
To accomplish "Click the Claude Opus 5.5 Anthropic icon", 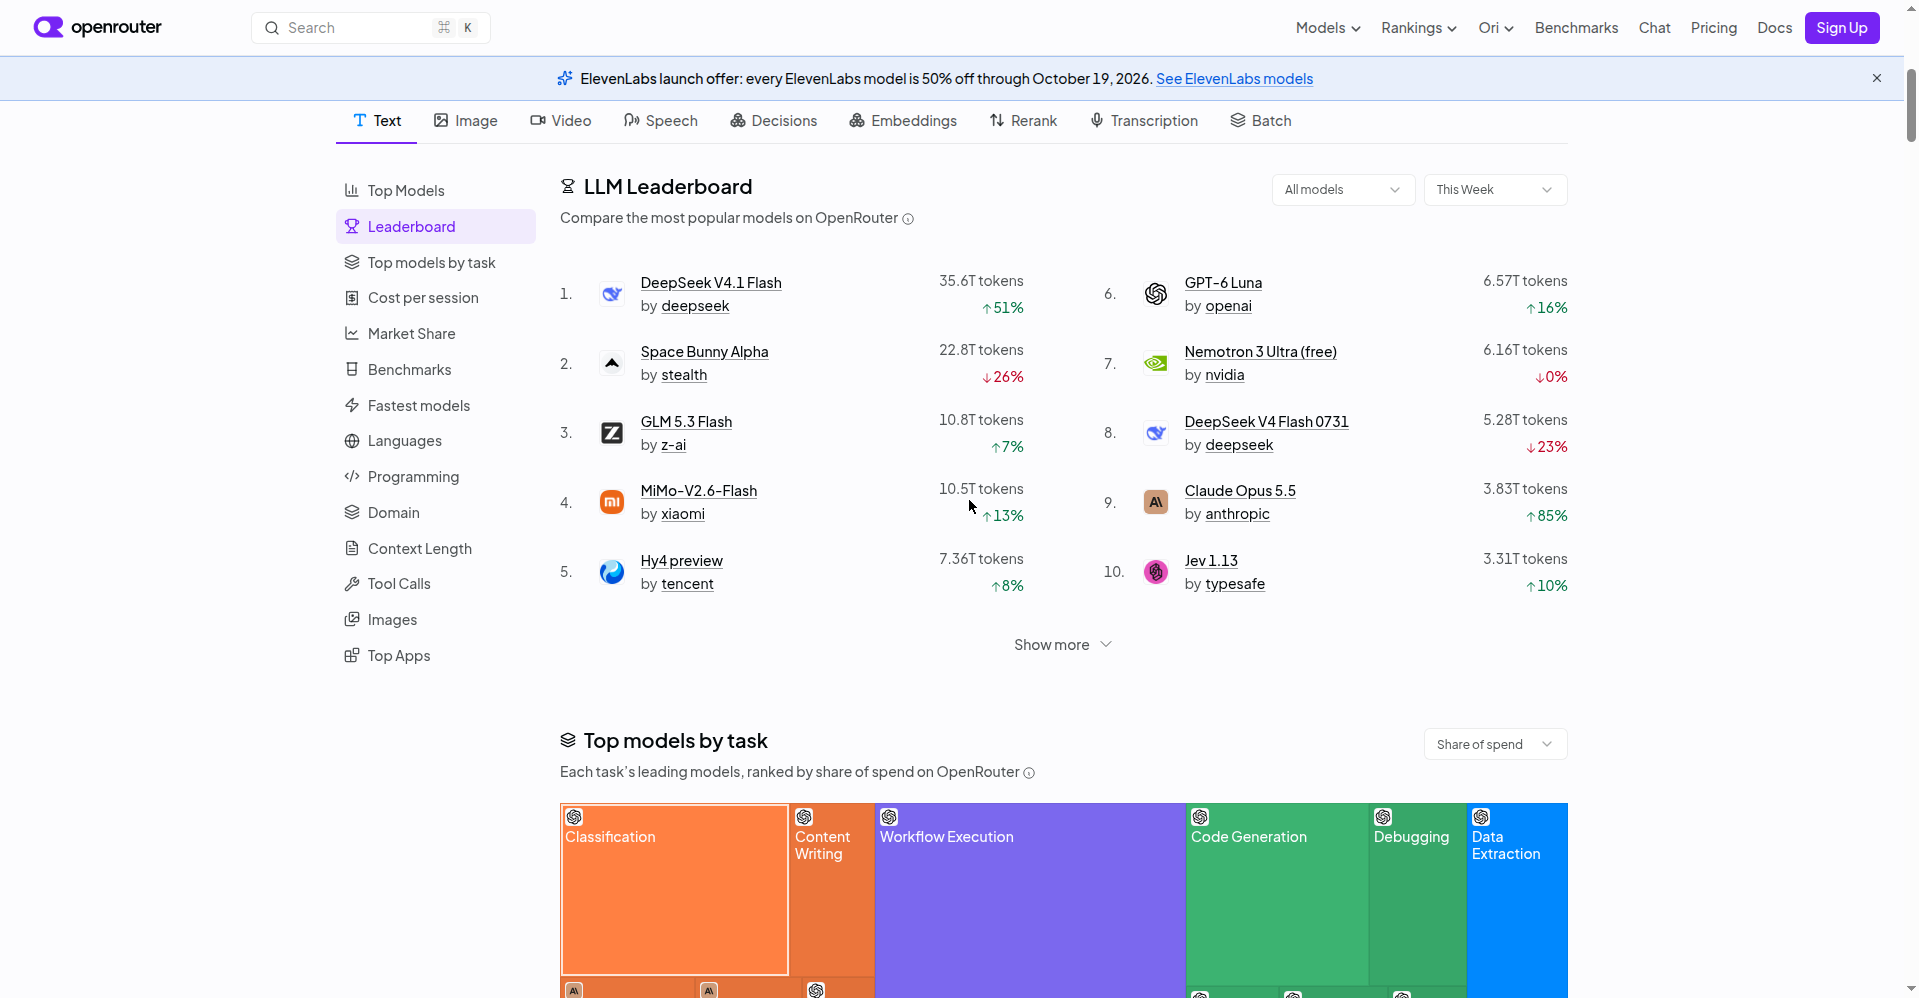I will tap(1156, 502).
